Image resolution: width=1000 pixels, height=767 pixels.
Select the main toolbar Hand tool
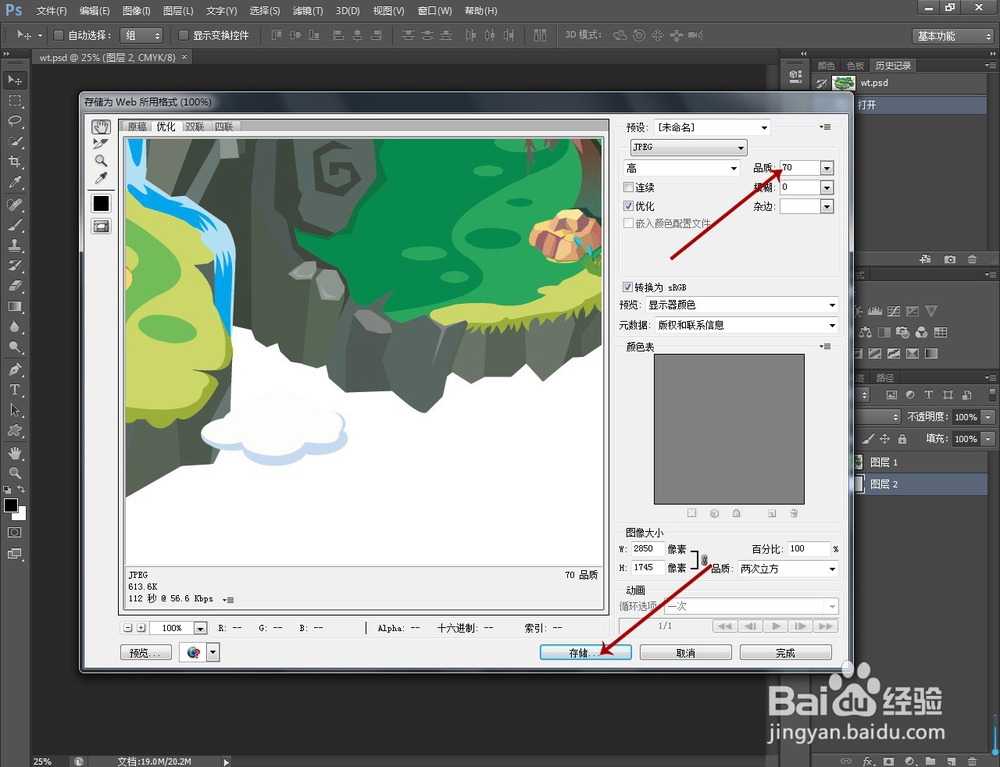[x=15, y=453]
